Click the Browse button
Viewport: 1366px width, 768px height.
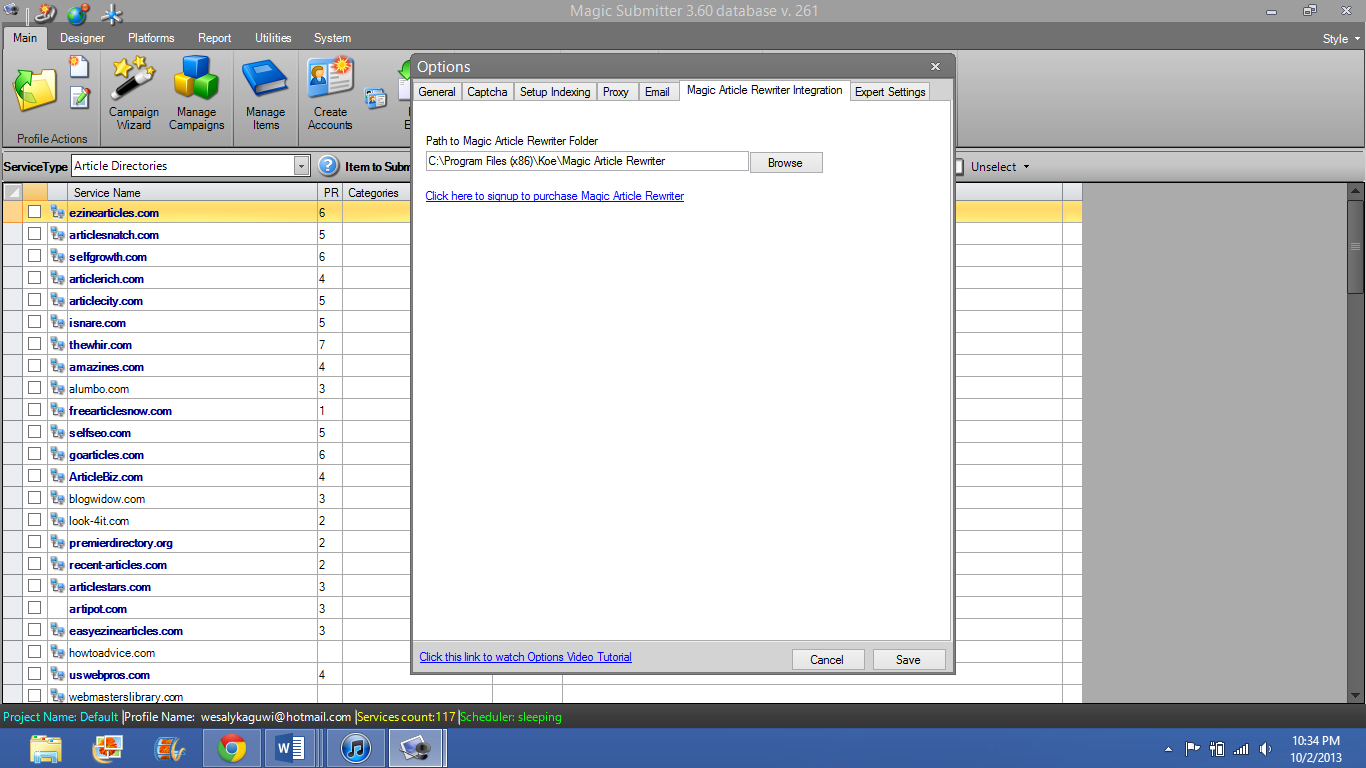pos(785,163)
